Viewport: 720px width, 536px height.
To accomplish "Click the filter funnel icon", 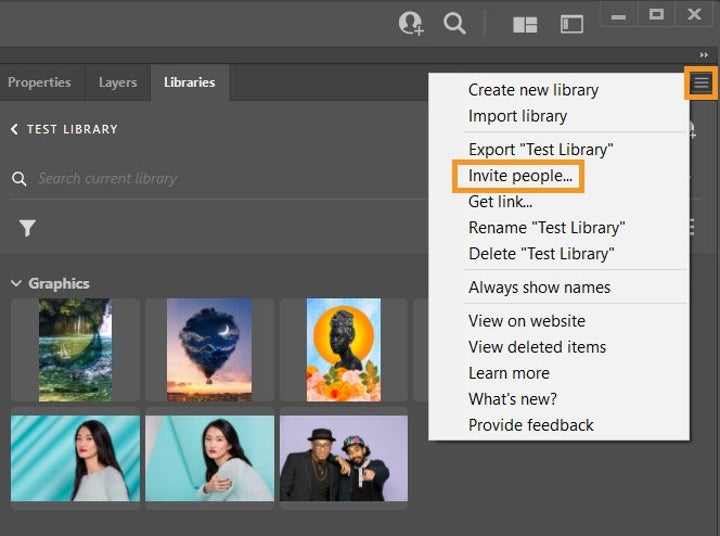I will tap(27, 228).
